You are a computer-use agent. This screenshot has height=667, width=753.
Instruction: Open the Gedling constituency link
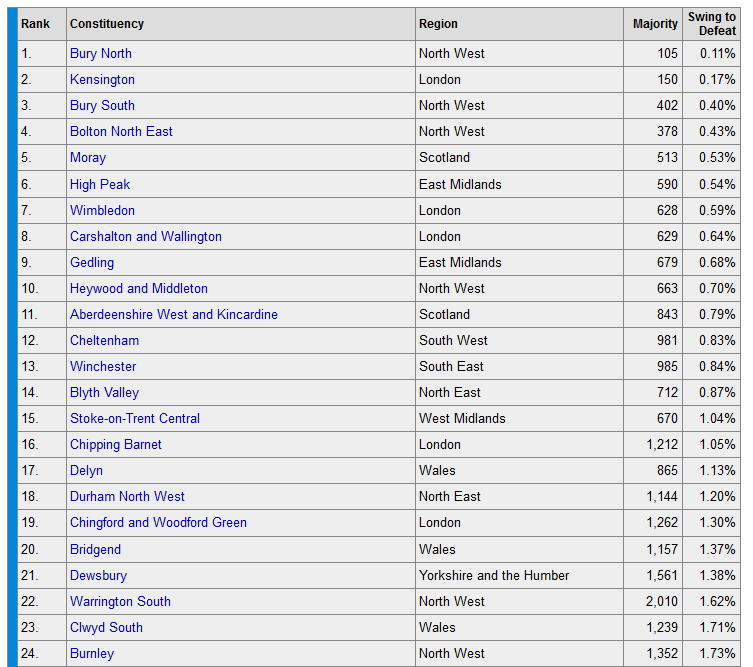coord(92,262)
